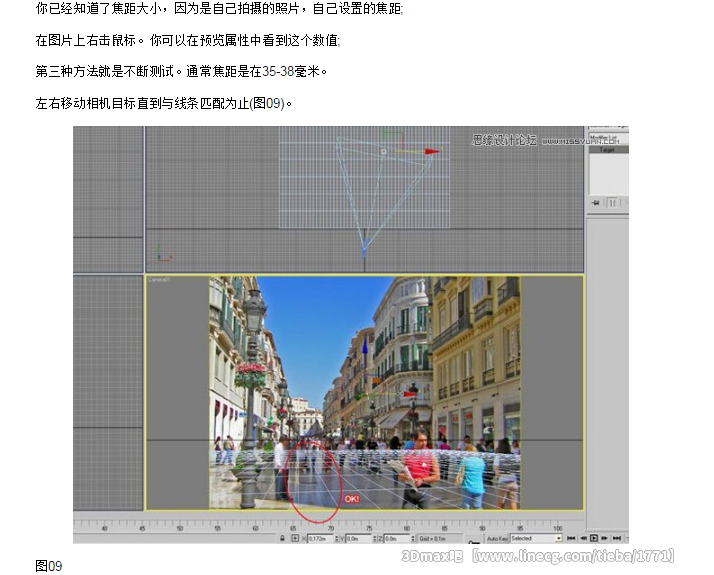
Task: Click the set key icon
Action: tap(474, 541)
